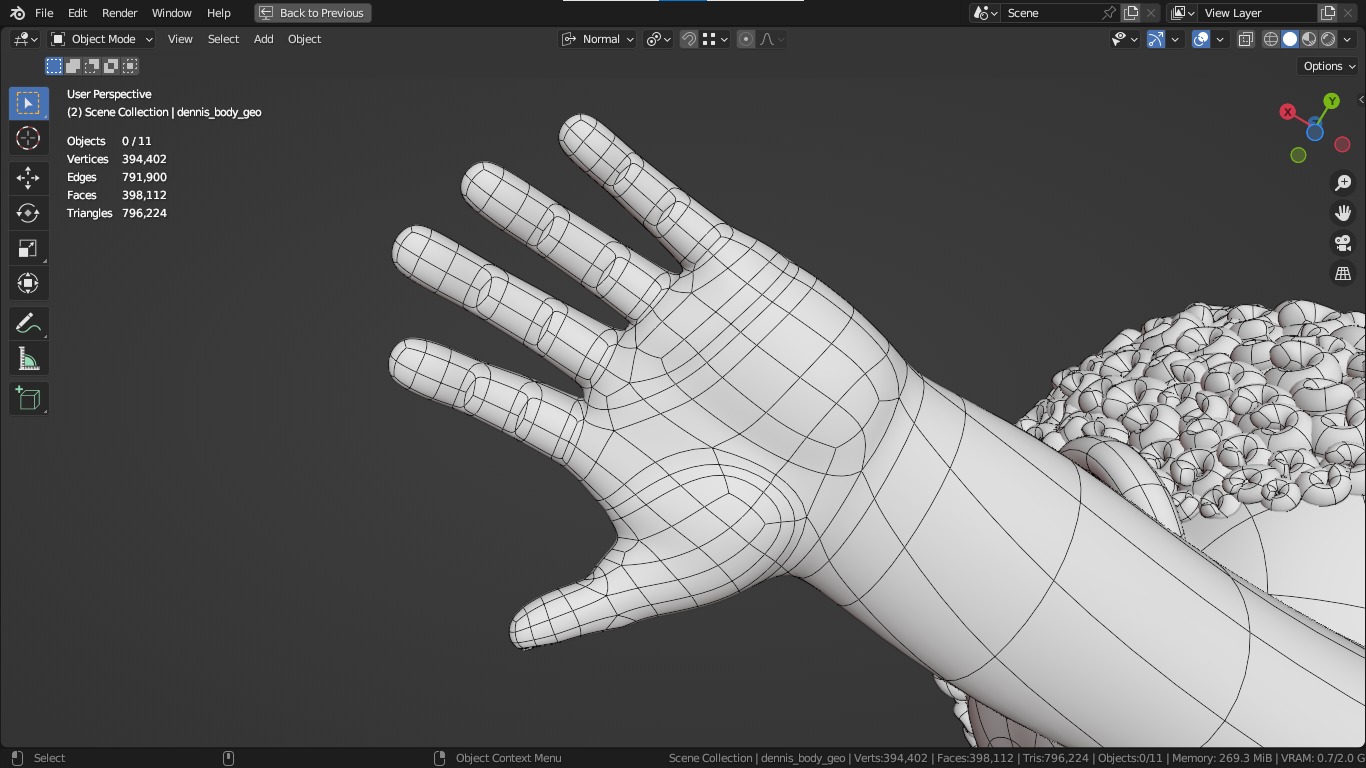Click the Blender logo menu

tap(17, 13)
